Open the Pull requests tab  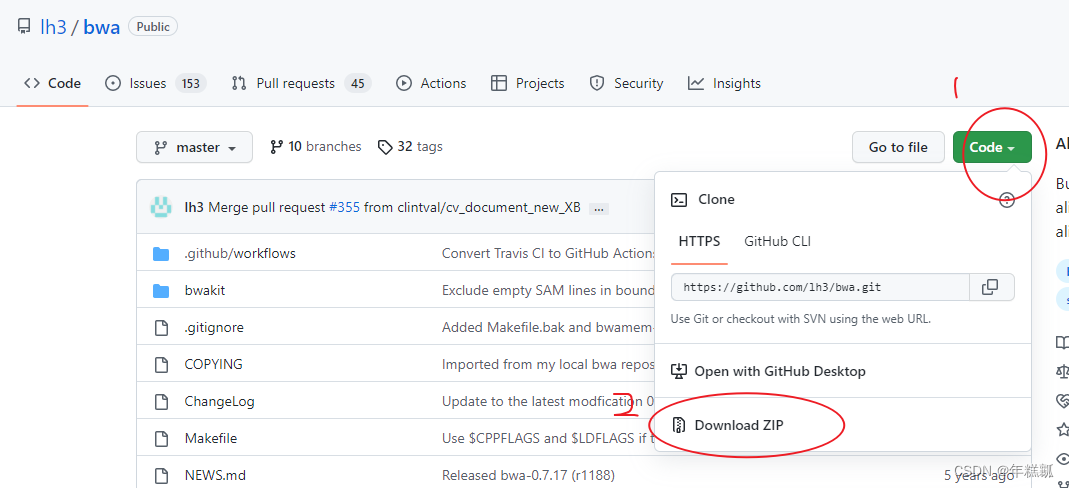coord(301,83)
